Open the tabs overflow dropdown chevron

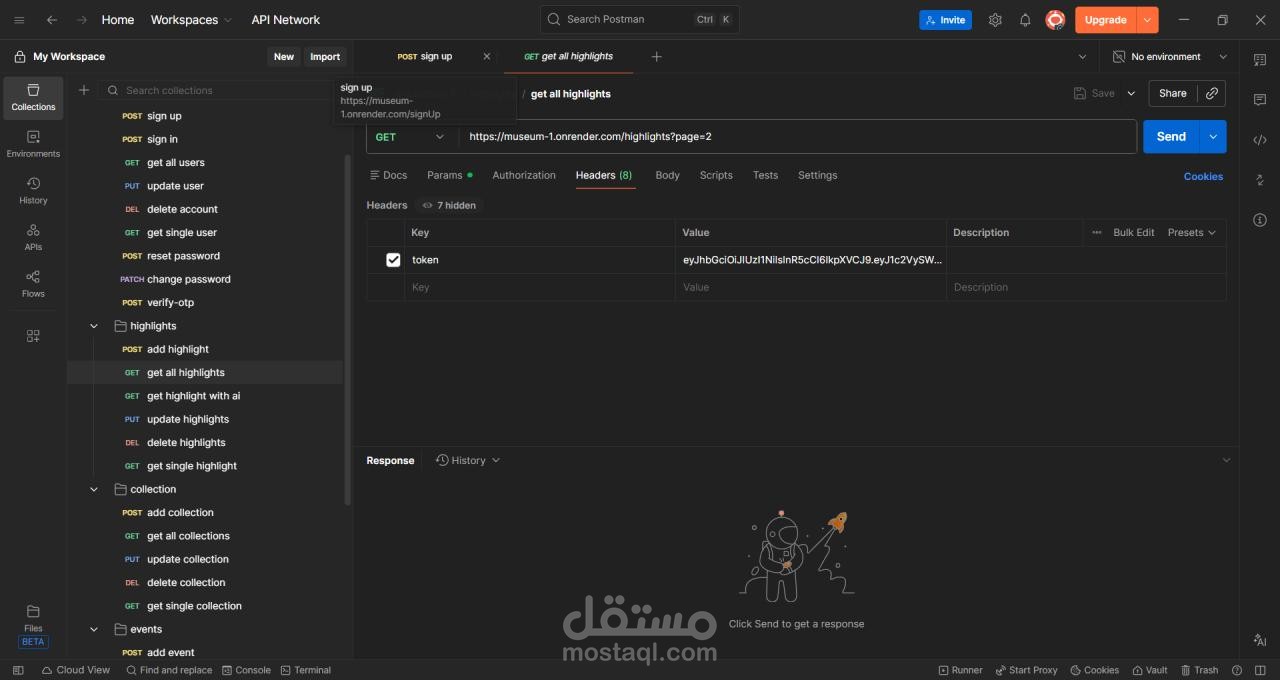click(x=1082, y=57)
